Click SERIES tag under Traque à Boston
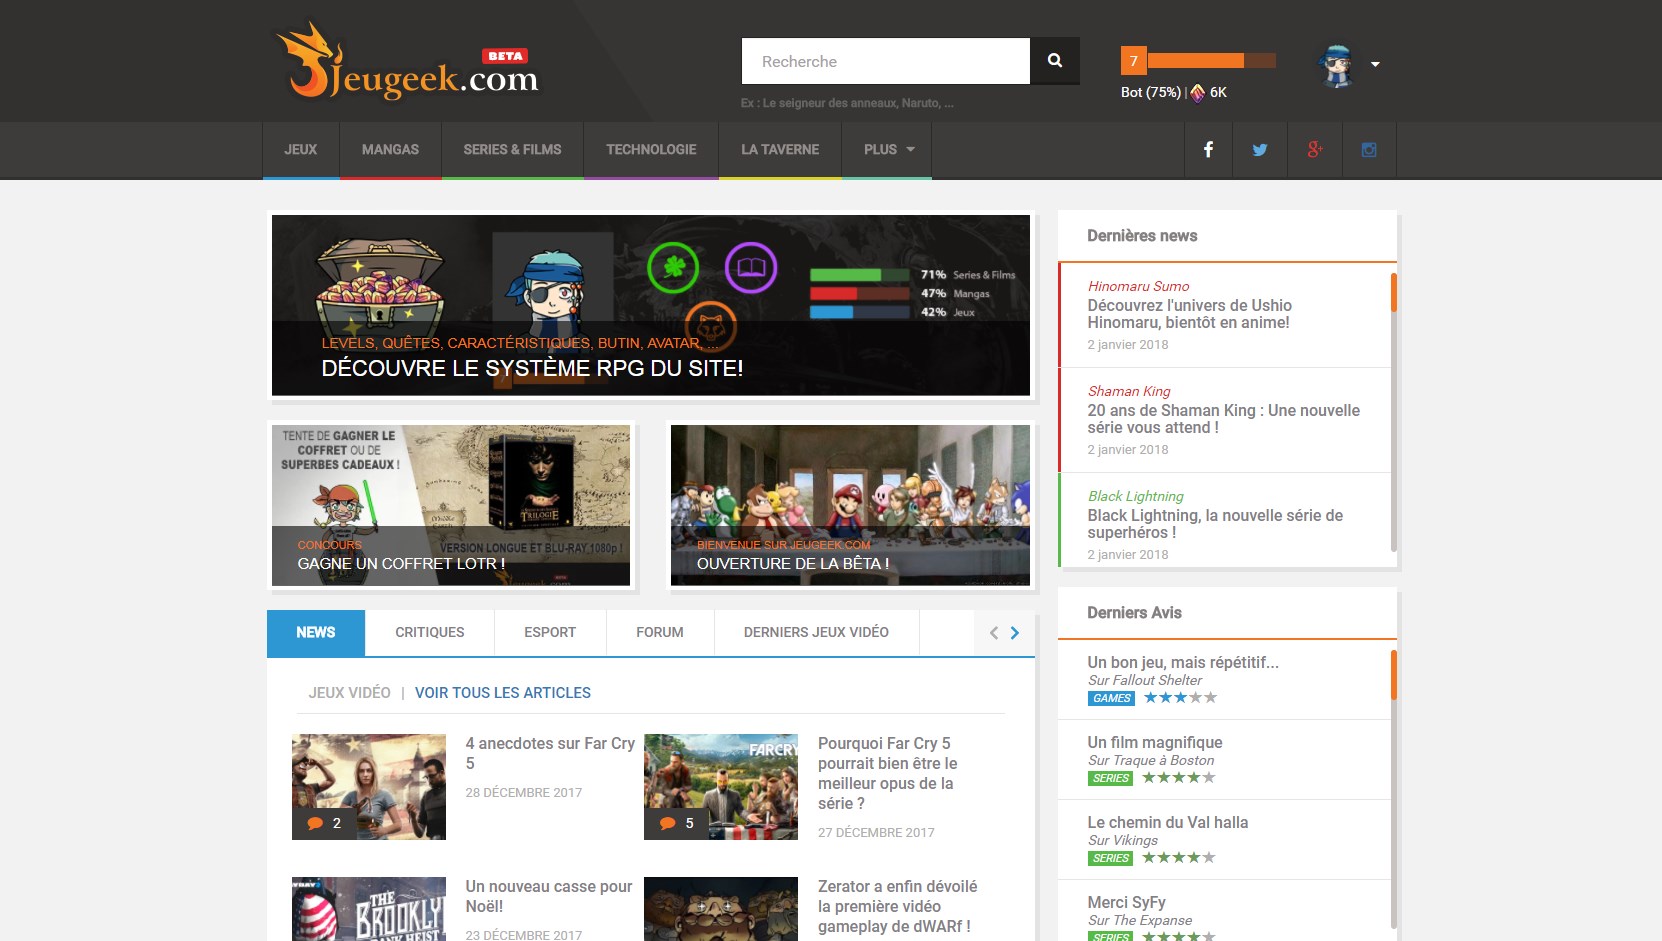 [x=1111, y=778]
